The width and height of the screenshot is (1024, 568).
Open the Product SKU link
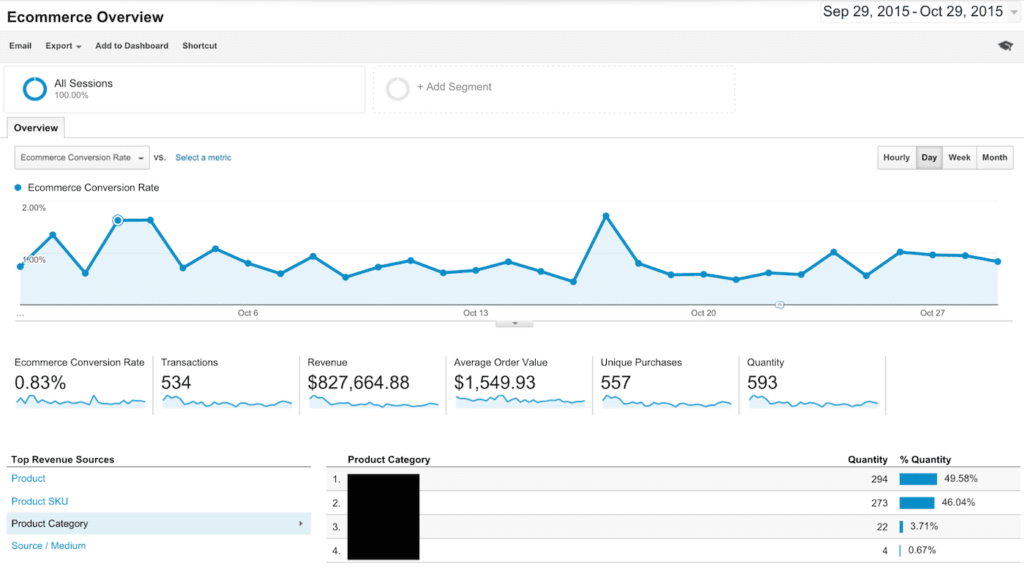(x=39, y=501)
